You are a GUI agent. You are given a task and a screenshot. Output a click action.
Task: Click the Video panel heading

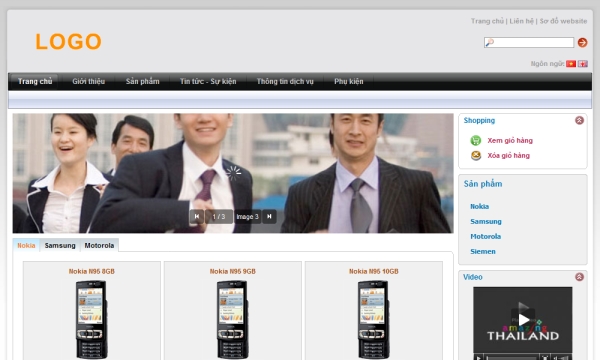point(473,277)
